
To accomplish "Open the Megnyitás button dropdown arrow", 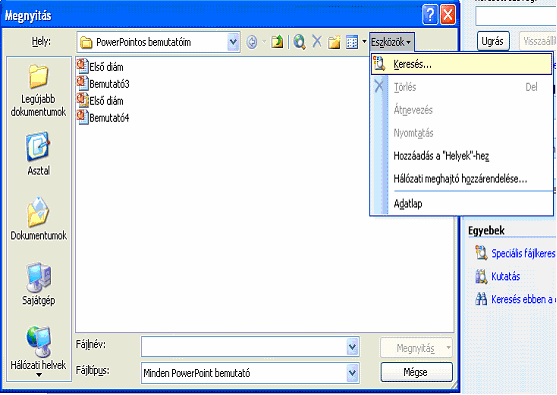I will coord(448,348).
